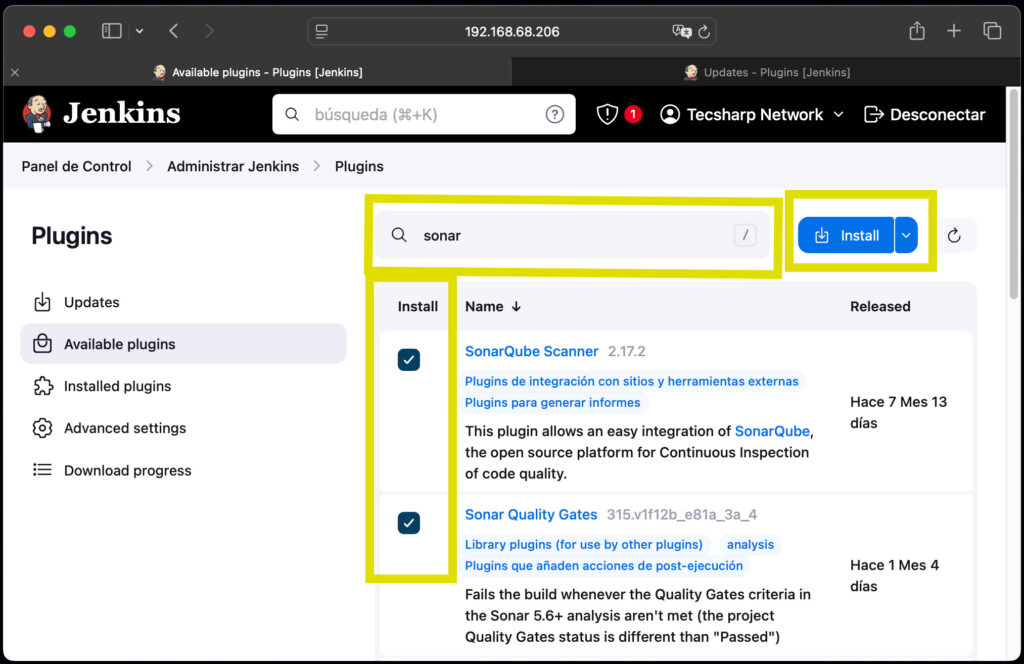The width and height of the screenshot is (1024, 664).
Task: Click the Jenkins butler logo
Action: point(37,114)
